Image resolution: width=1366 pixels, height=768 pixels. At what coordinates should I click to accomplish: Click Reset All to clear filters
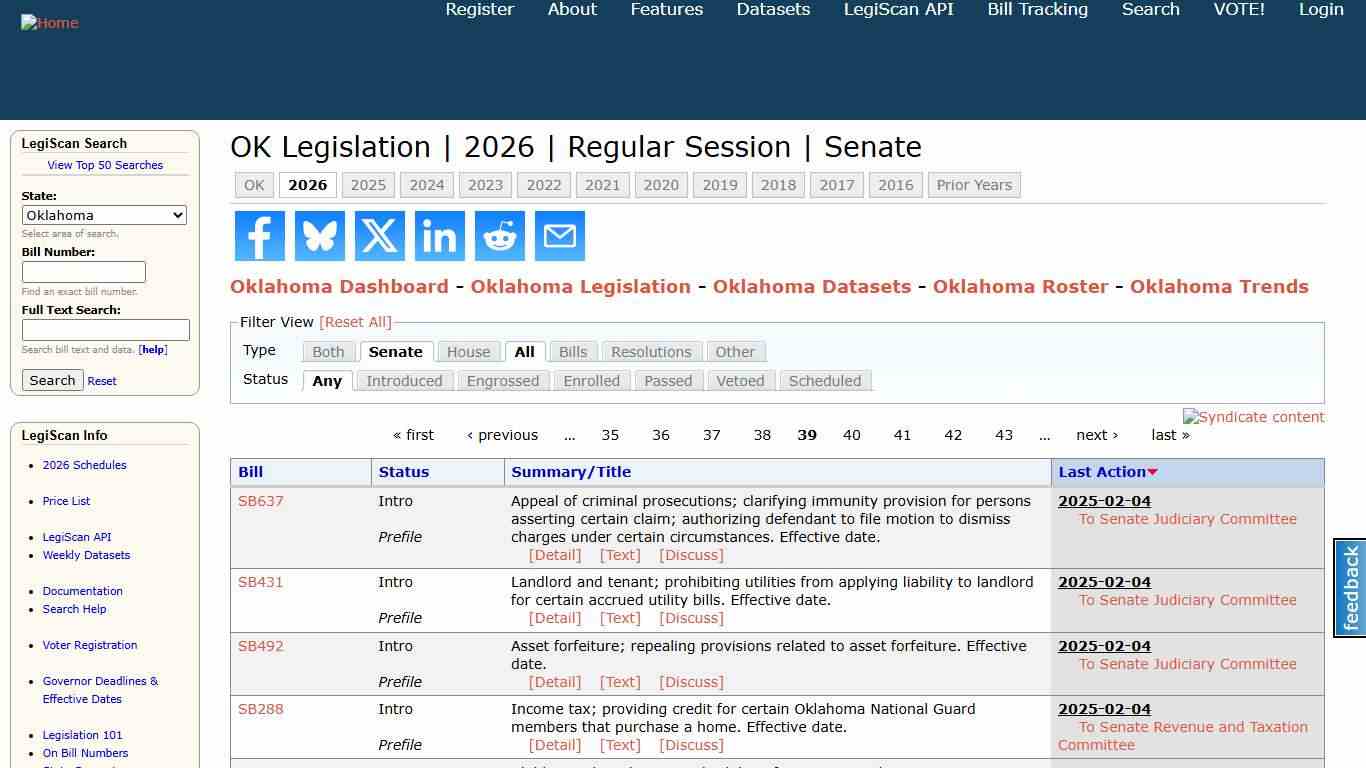(356, 322)
